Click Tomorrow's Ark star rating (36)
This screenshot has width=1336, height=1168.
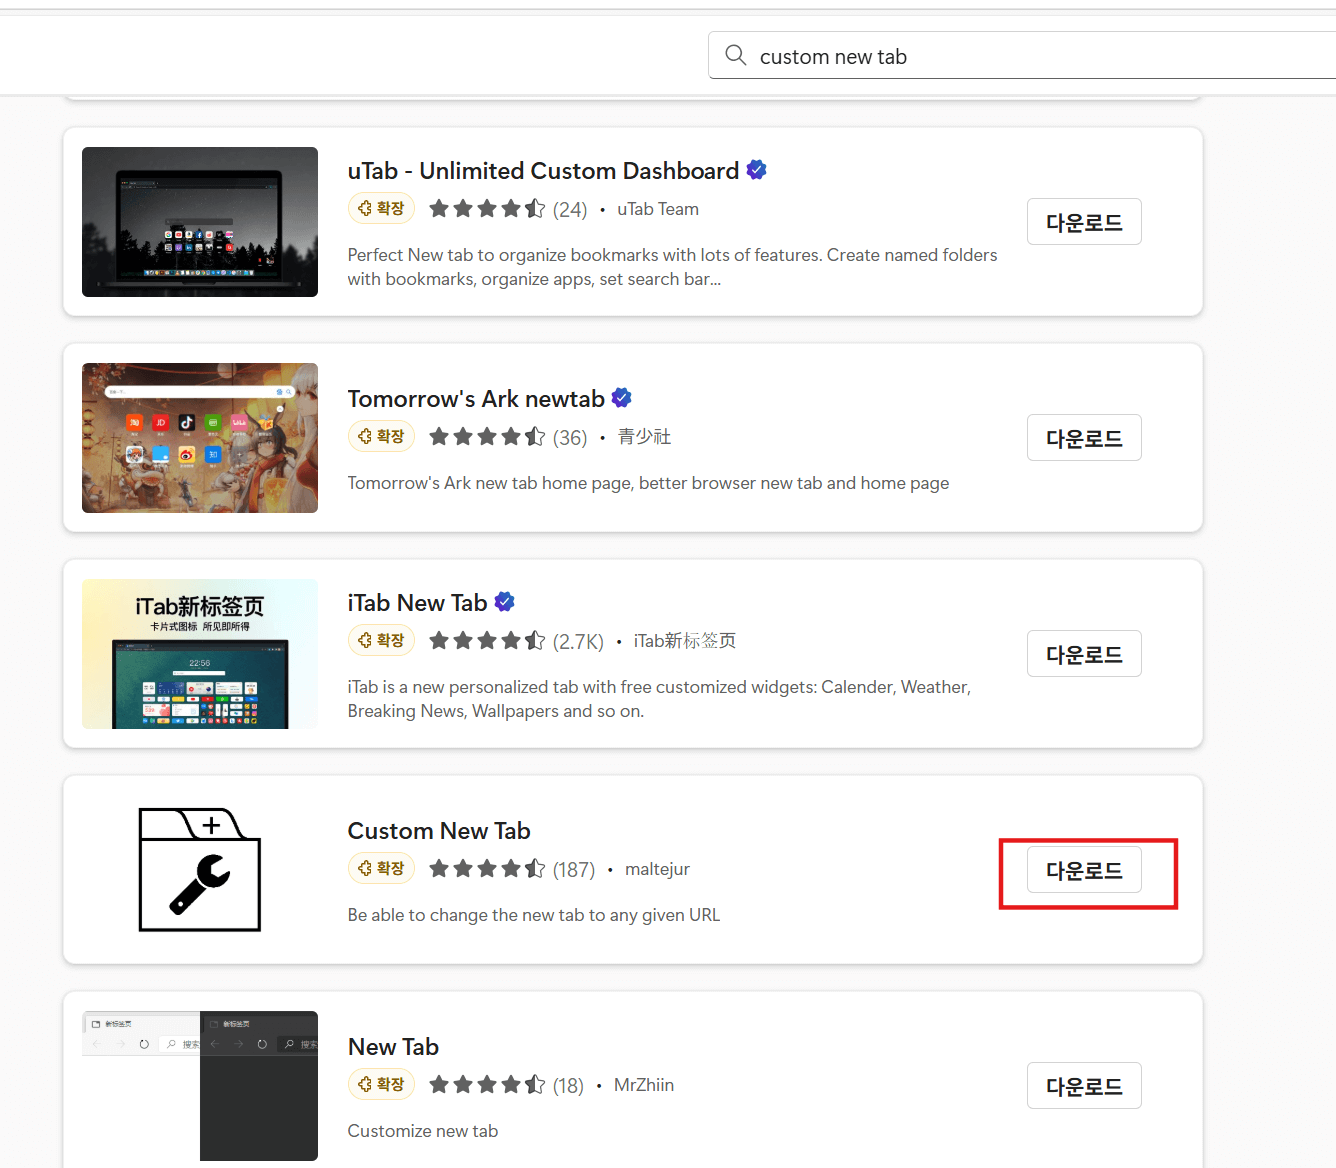click(508, 437)
